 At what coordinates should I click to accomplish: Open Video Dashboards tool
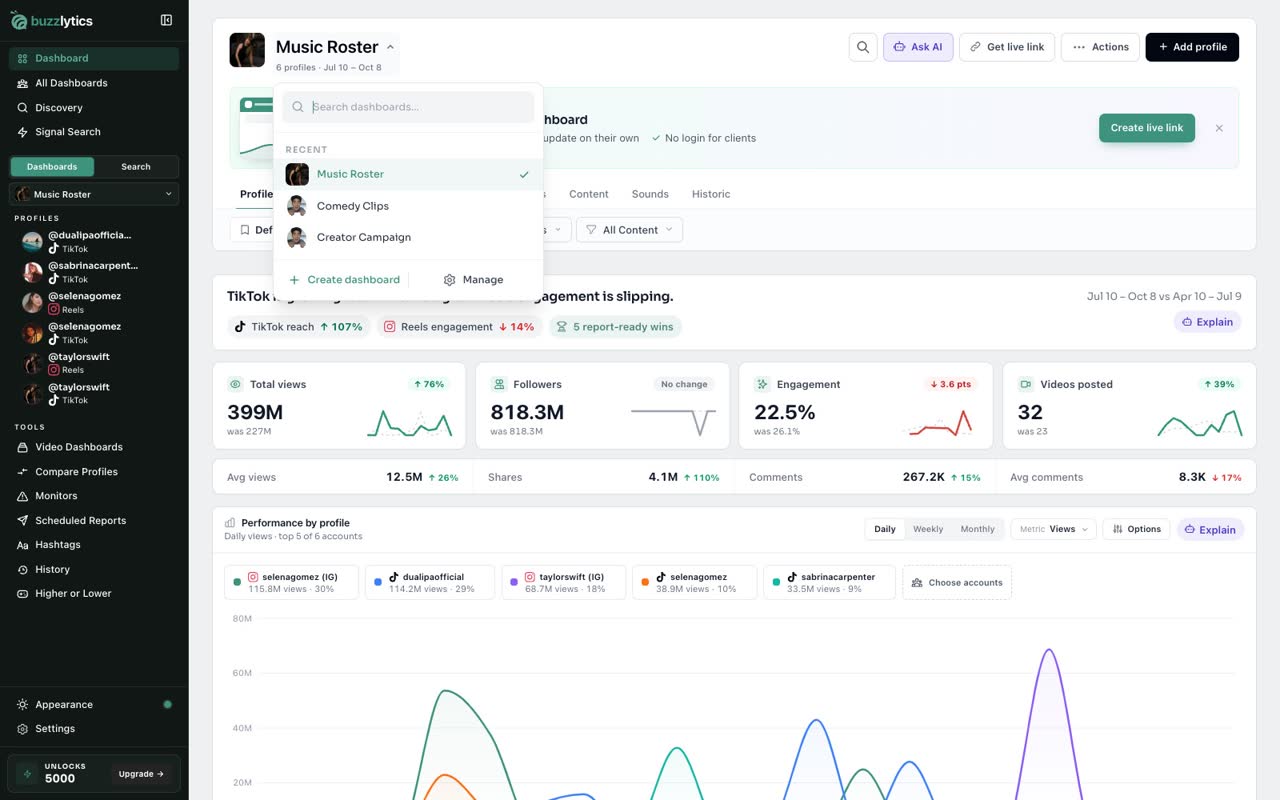coord(94,447)
